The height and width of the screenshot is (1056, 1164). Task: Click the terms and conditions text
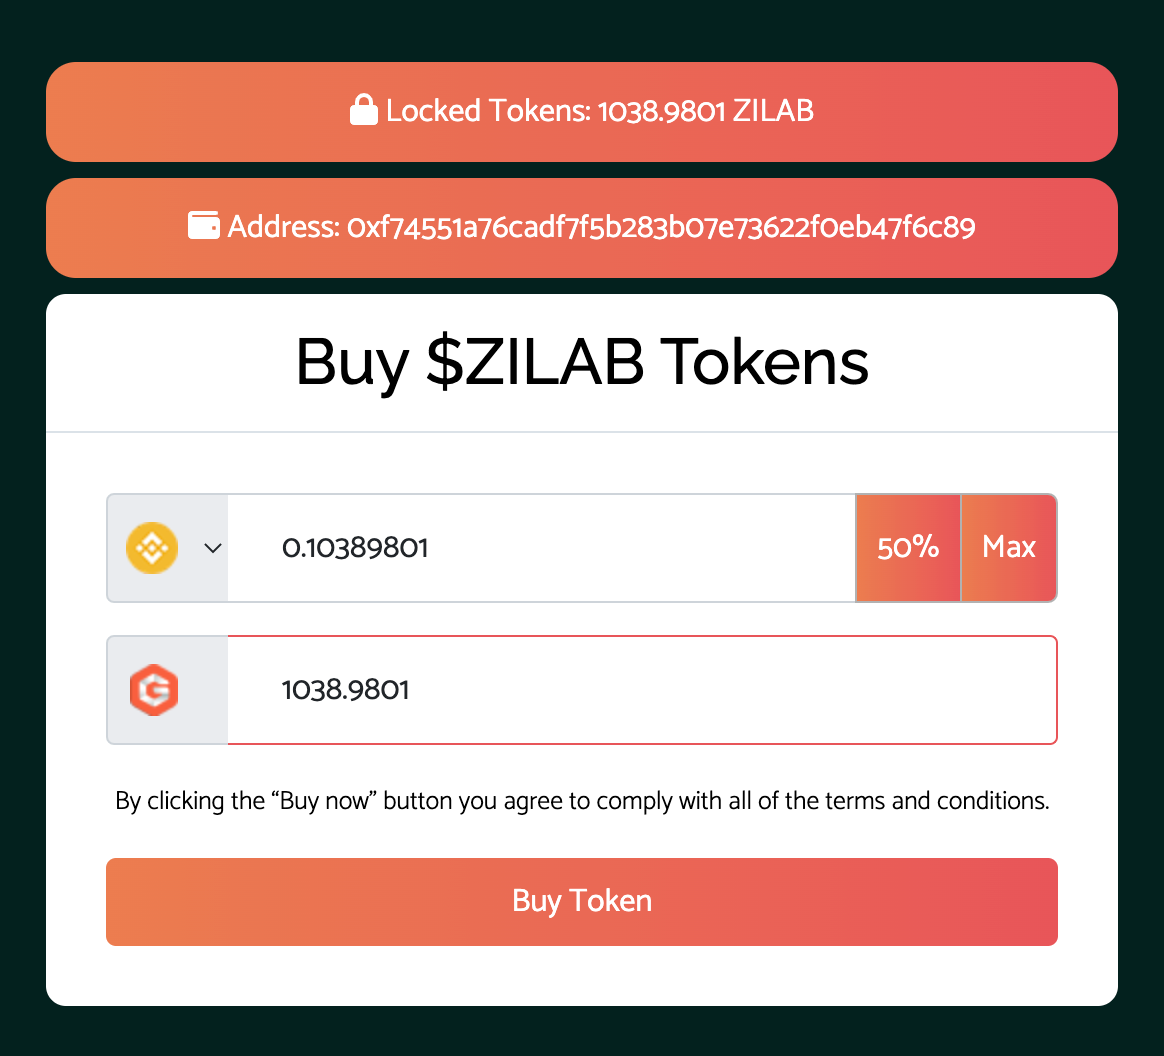coord(581,800)
